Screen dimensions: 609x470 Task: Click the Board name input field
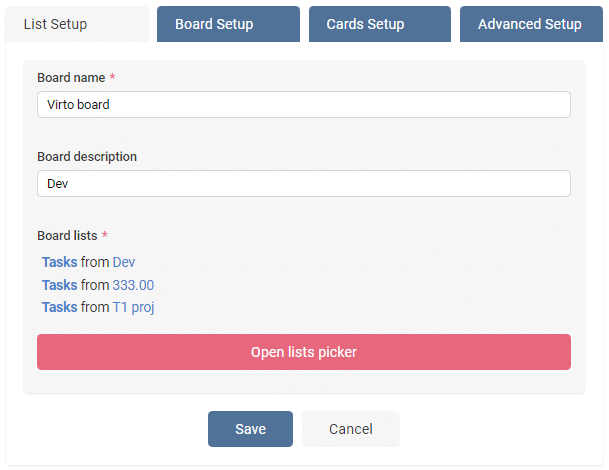click(x=304, y=104)
